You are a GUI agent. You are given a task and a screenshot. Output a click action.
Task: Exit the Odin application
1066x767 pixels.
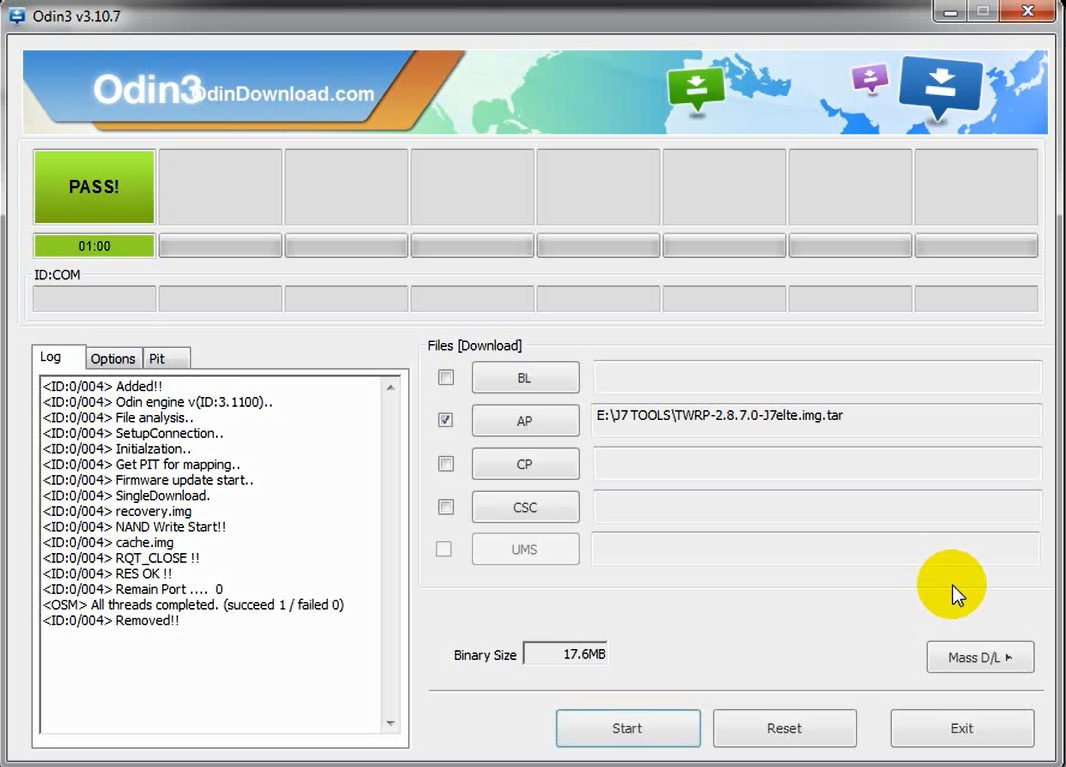click(963, 728)
